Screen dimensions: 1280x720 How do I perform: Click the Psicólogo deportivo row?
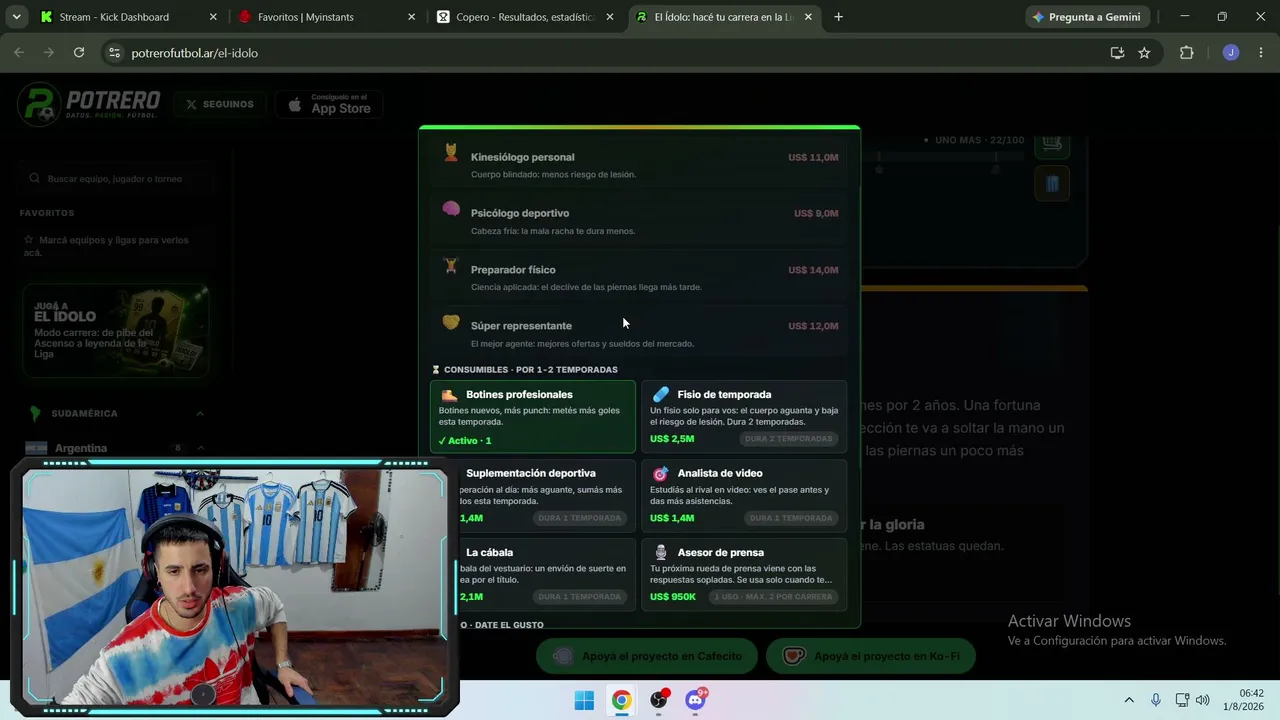[x=639, y=221]
